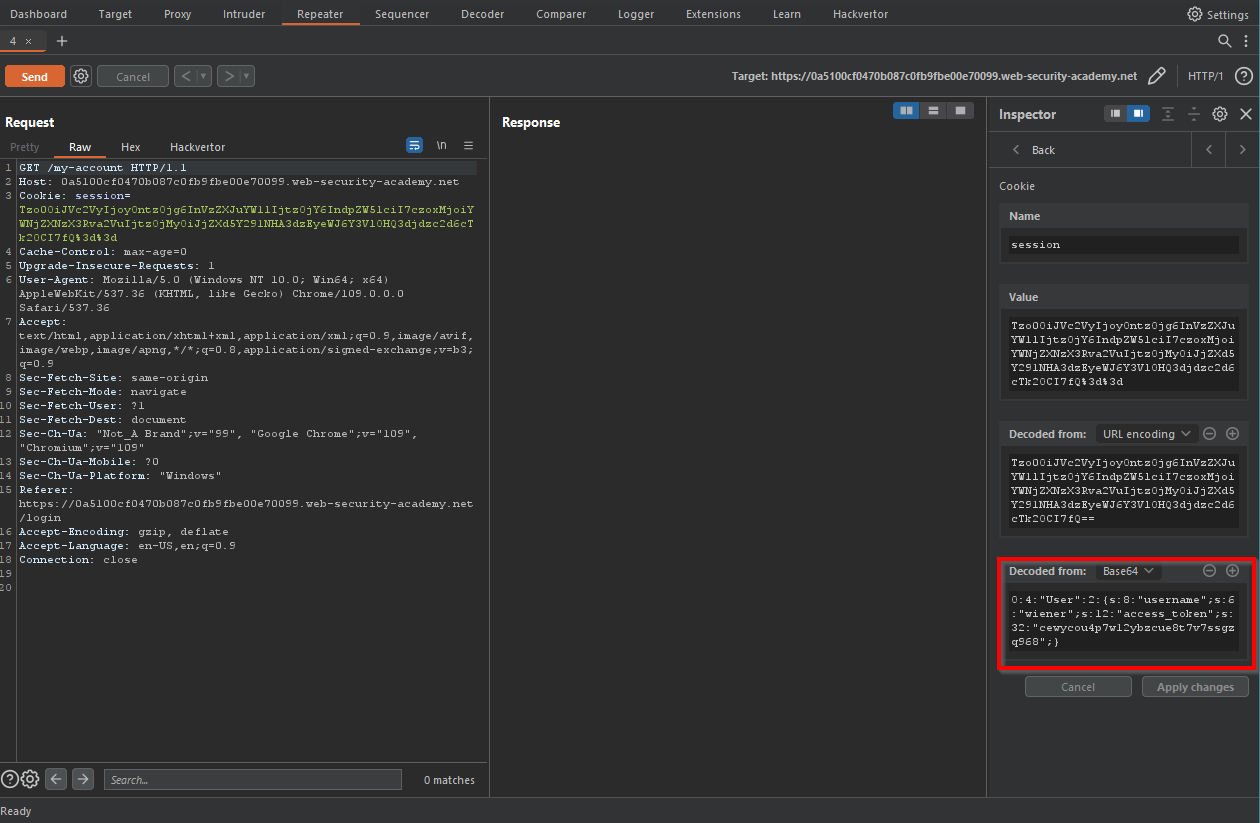This screenshot has height=823, width=1260.
Task: Dock Inspector panel to the left
Action: [1114, 114]
